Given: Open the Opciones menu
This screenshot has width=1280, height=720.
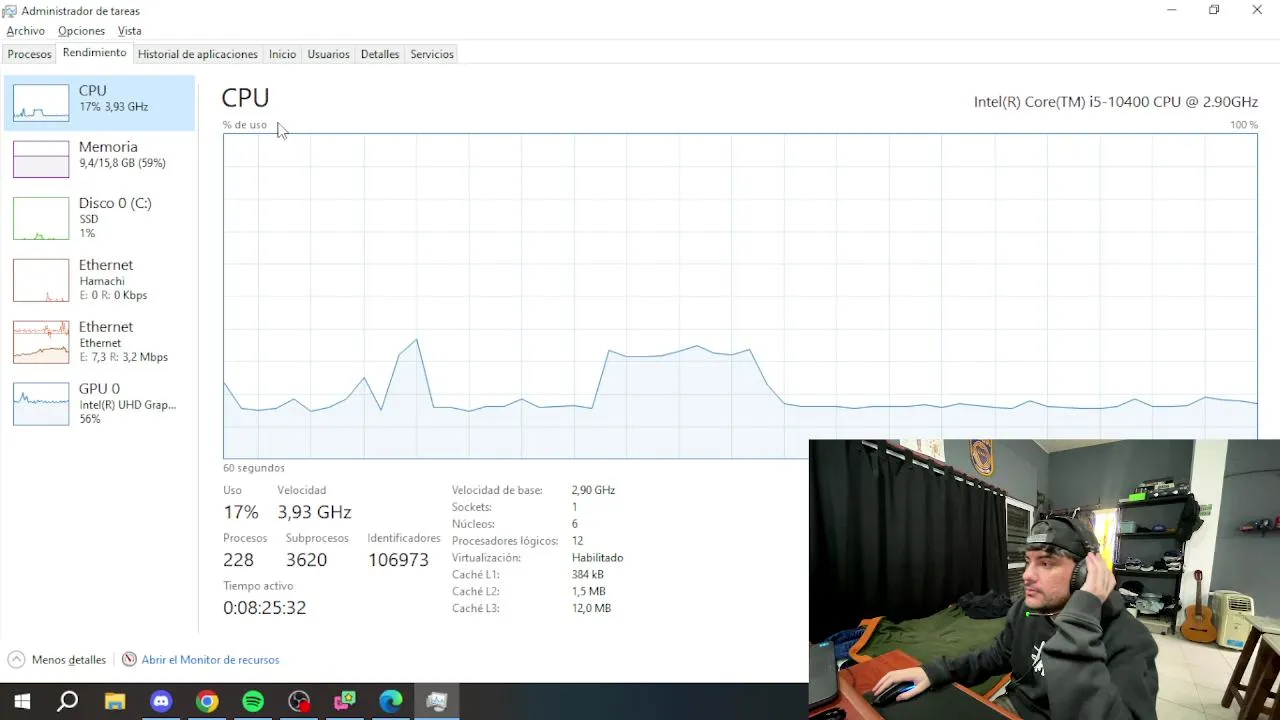Looking at the screenshot, I should pos(81,31).
